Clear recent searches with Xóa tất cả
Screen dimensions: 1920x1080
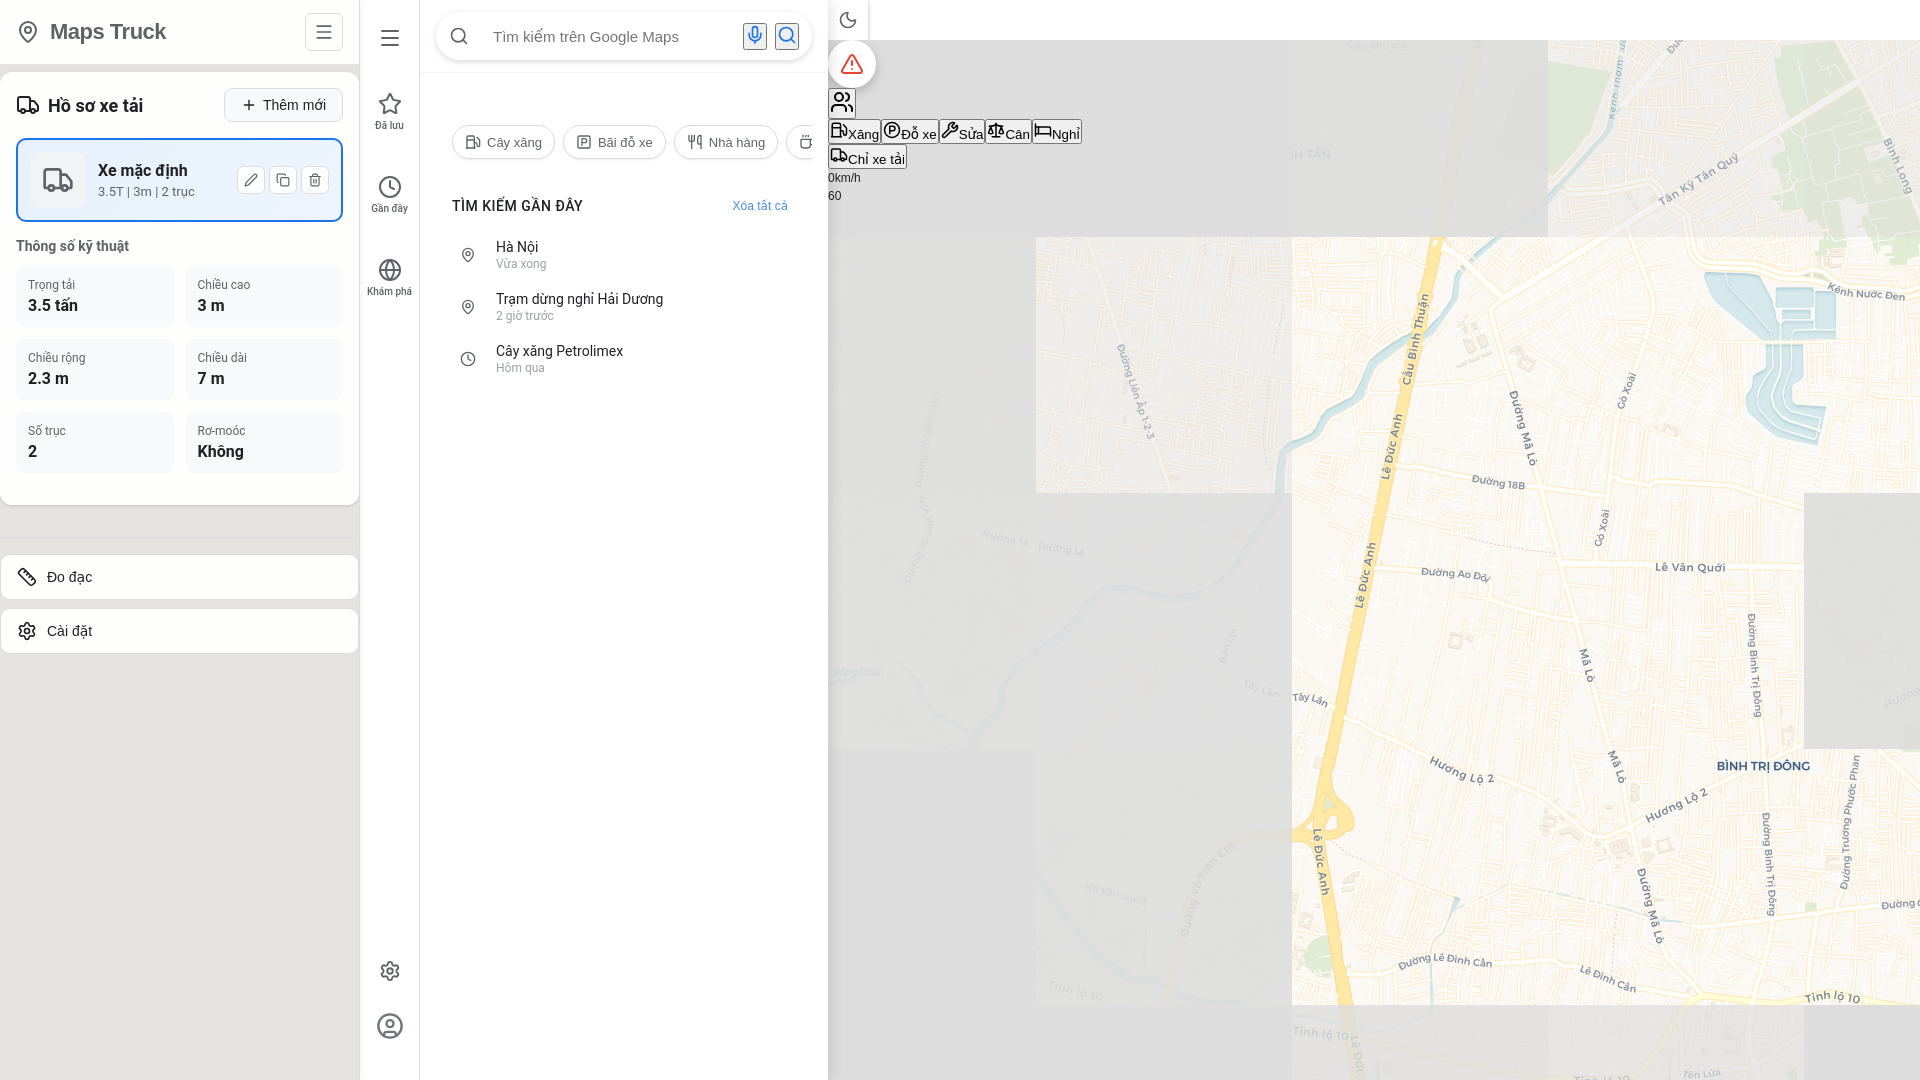pyautogui.click(x=760, y=206)
